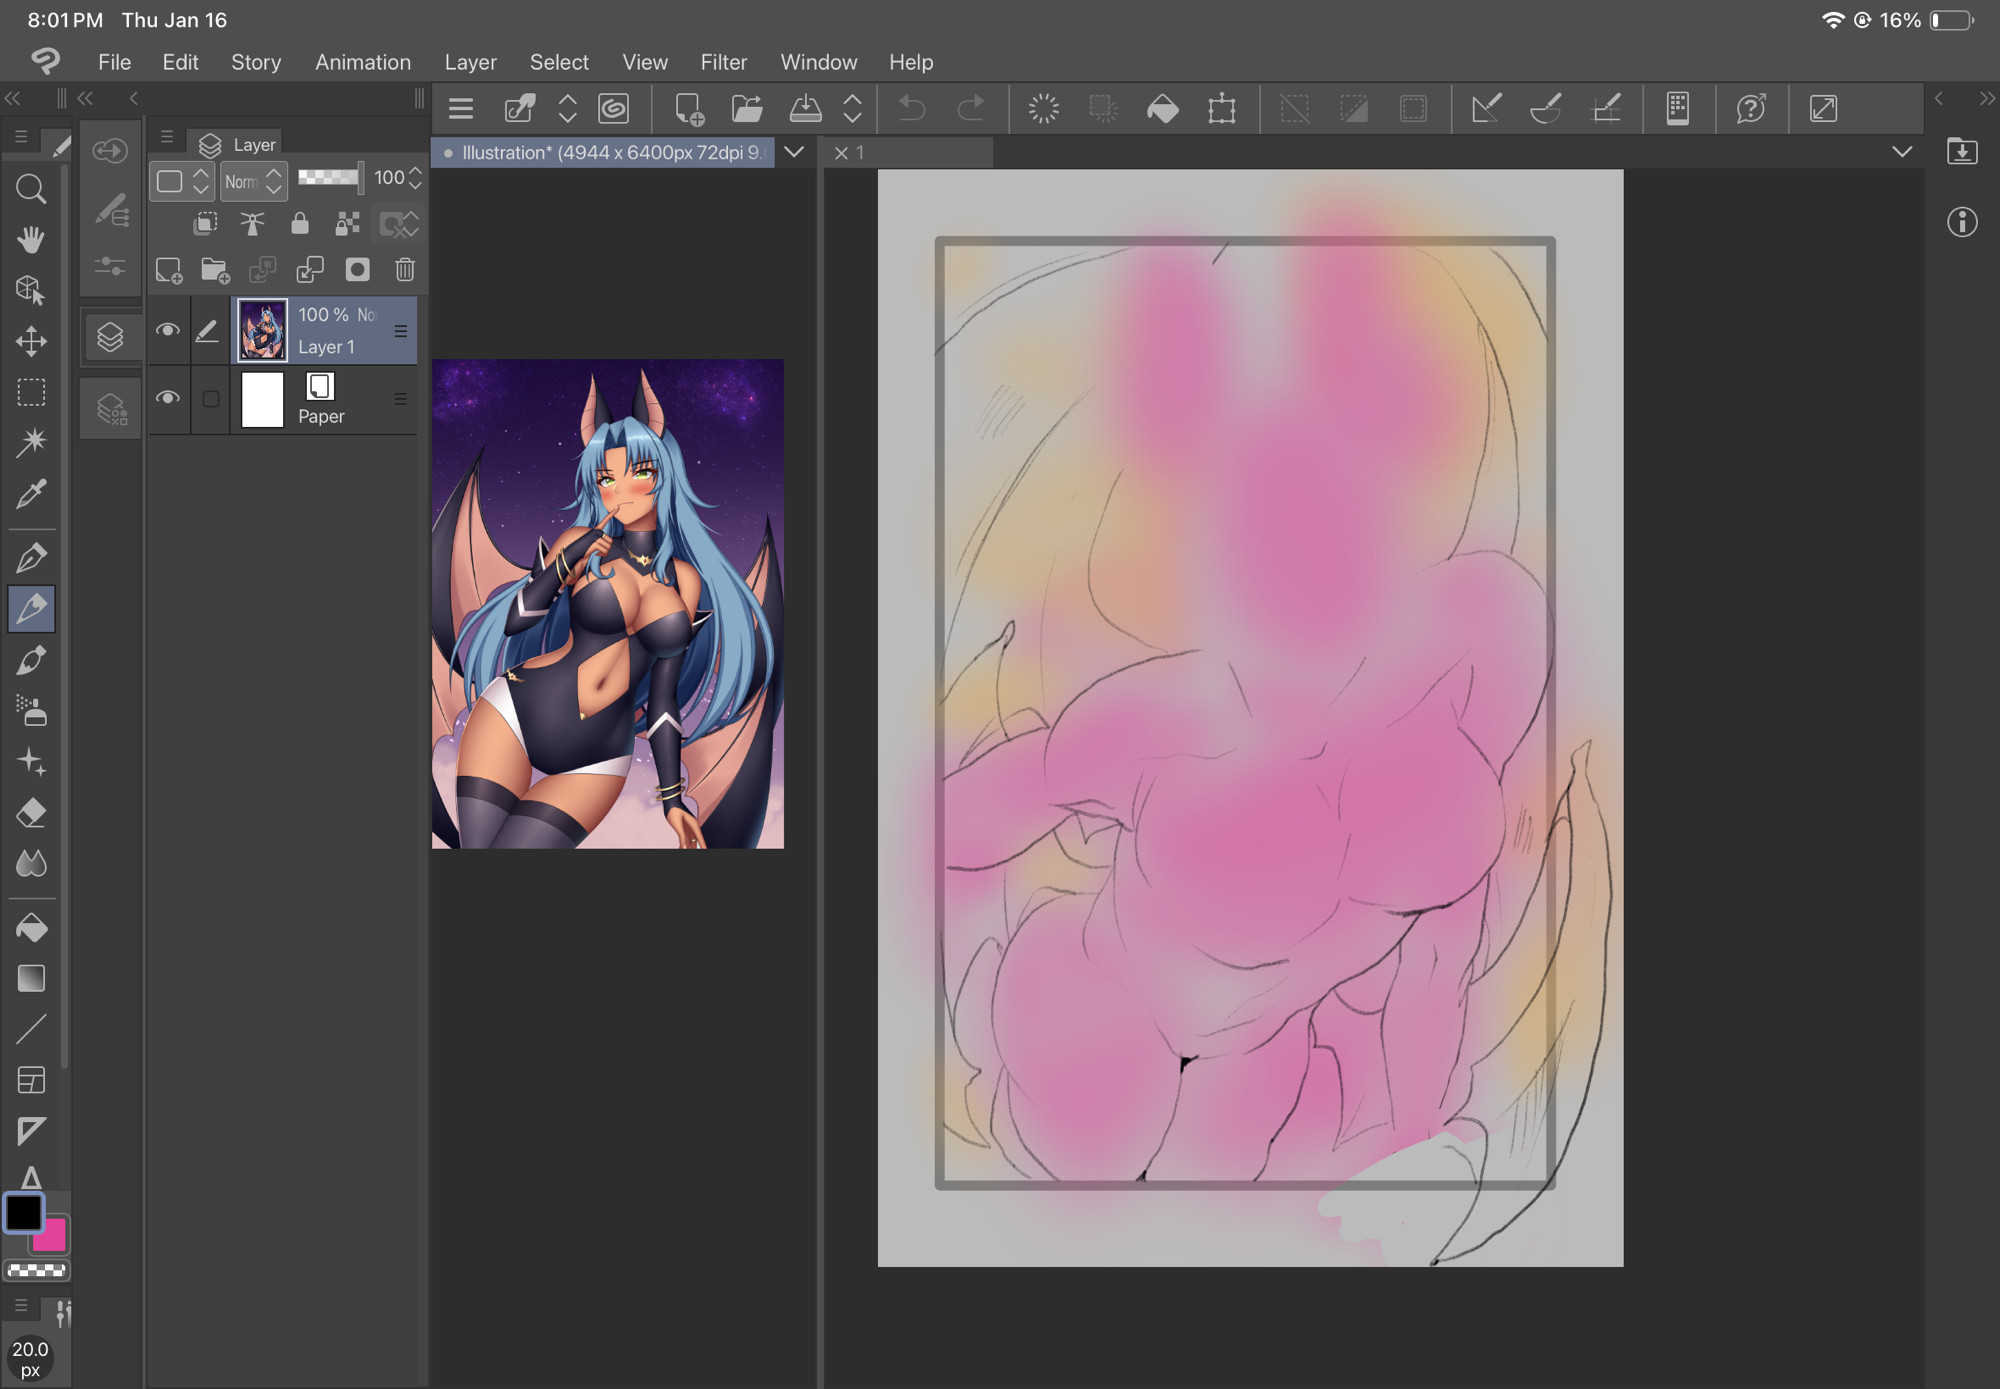Viewport: 2000px width, 1389px height.
Task: Expand sub view panel chevron at right
Action: click(1902, 152)
